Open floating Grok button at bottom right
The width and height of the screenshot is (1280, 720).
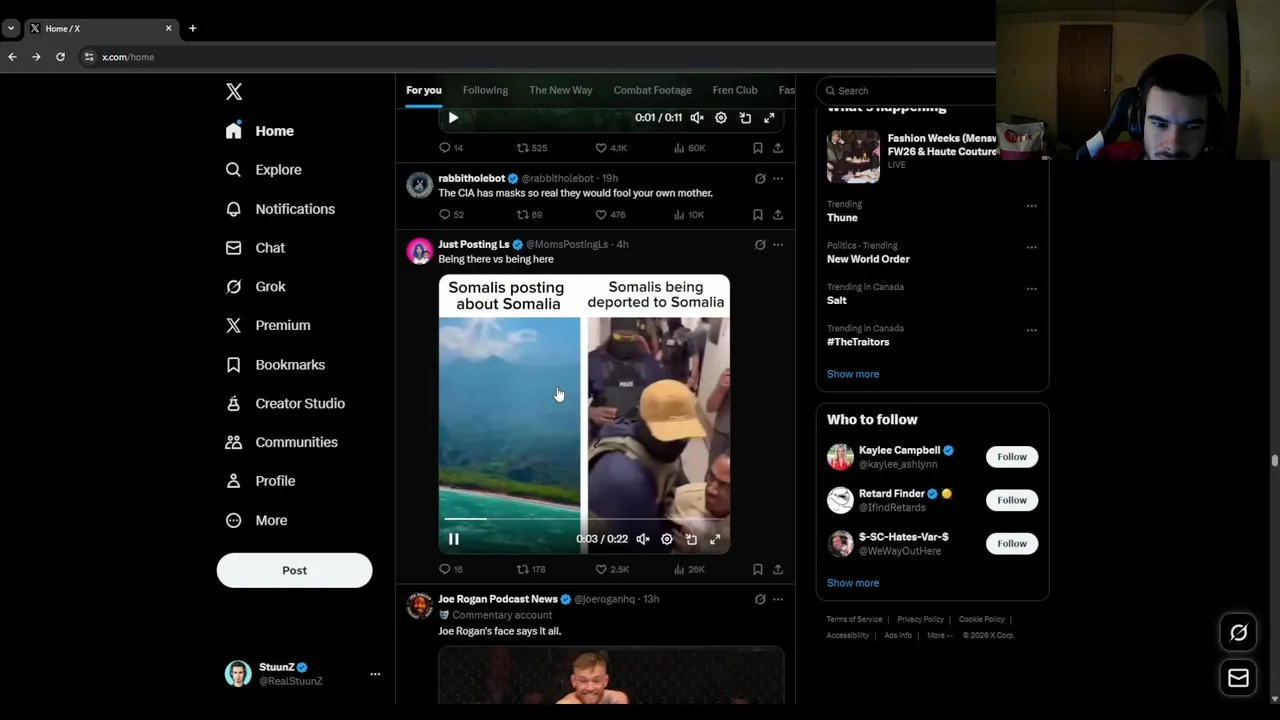point(1238,633)
